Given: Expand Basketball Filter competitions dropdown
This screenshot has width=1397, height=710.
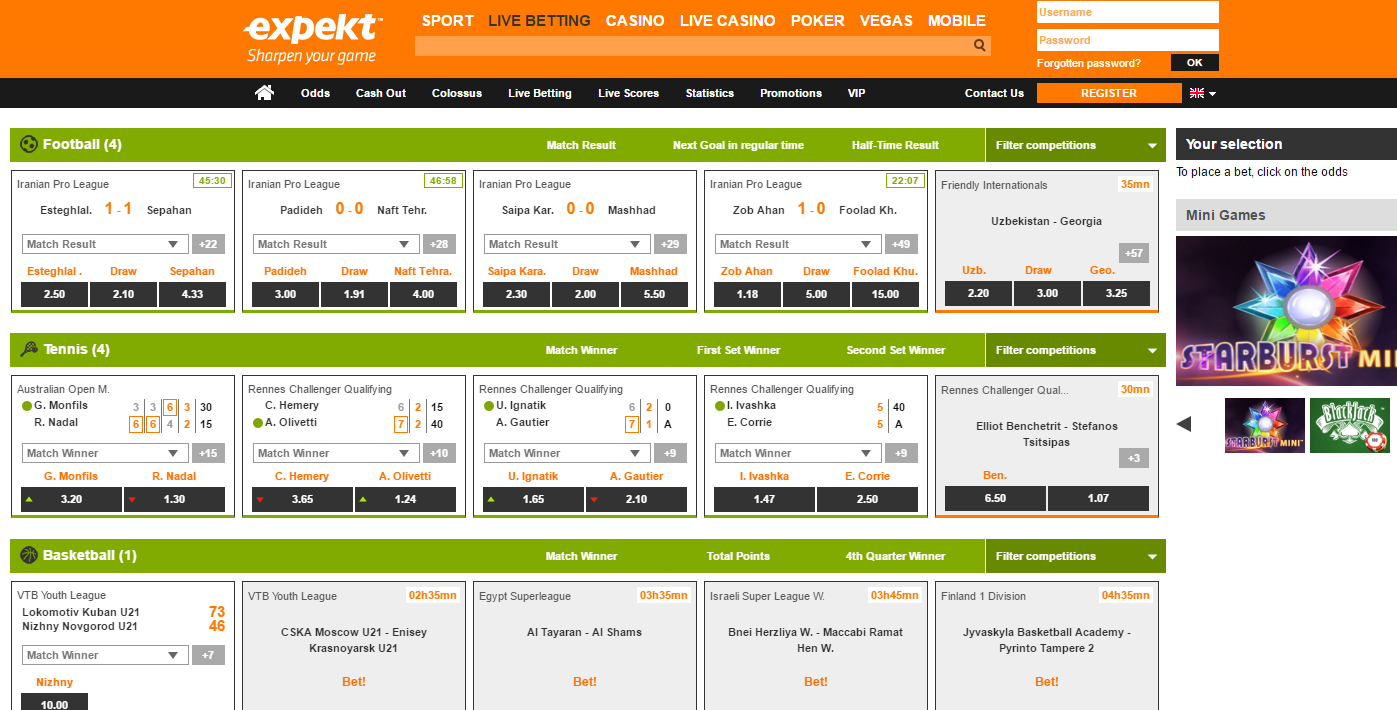Looking at the screenshot, I should click(x=1075, y=556).
